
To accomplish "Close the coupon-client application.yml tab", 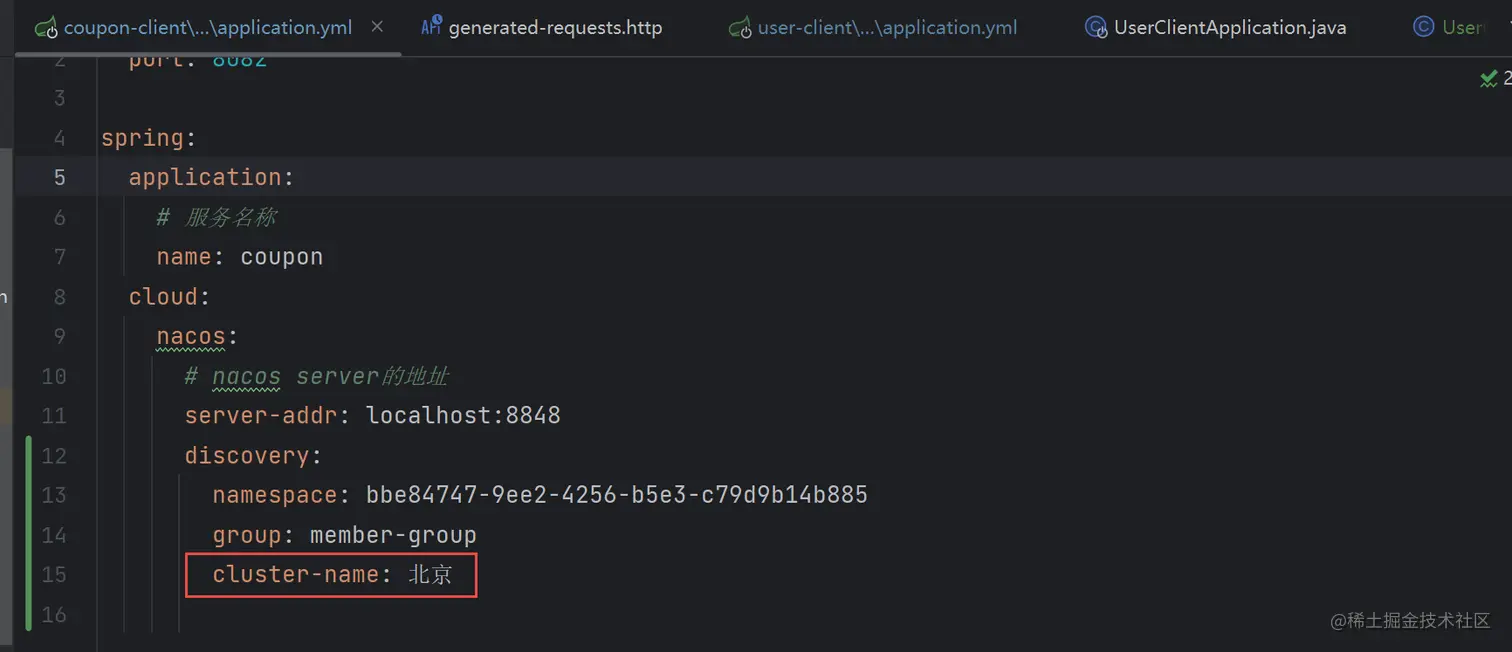I will 377,27.
